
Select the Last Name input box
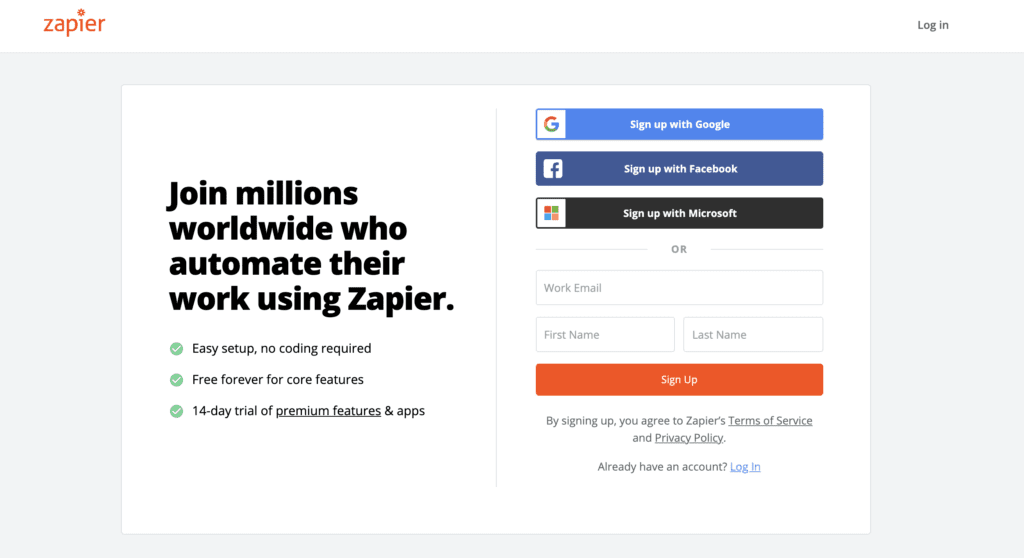pos(753,335)
